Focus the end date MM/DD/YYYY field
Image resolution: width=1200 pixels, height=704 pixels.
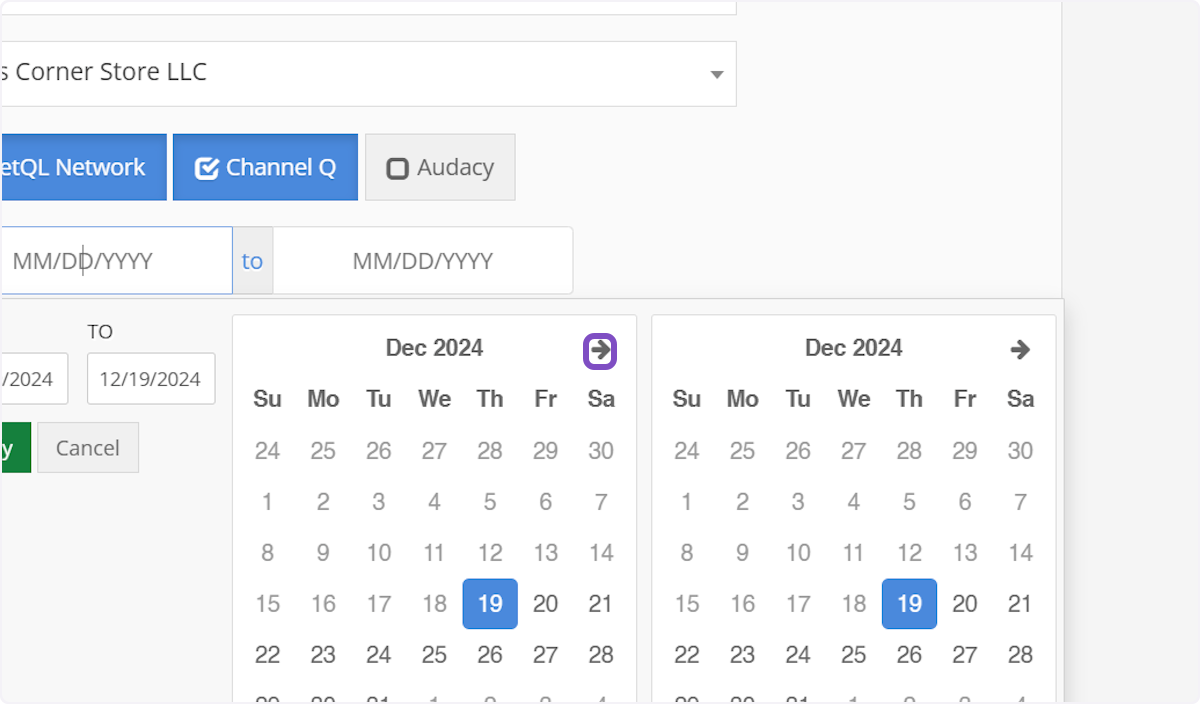pyautogui.click(x=422, y=261)
